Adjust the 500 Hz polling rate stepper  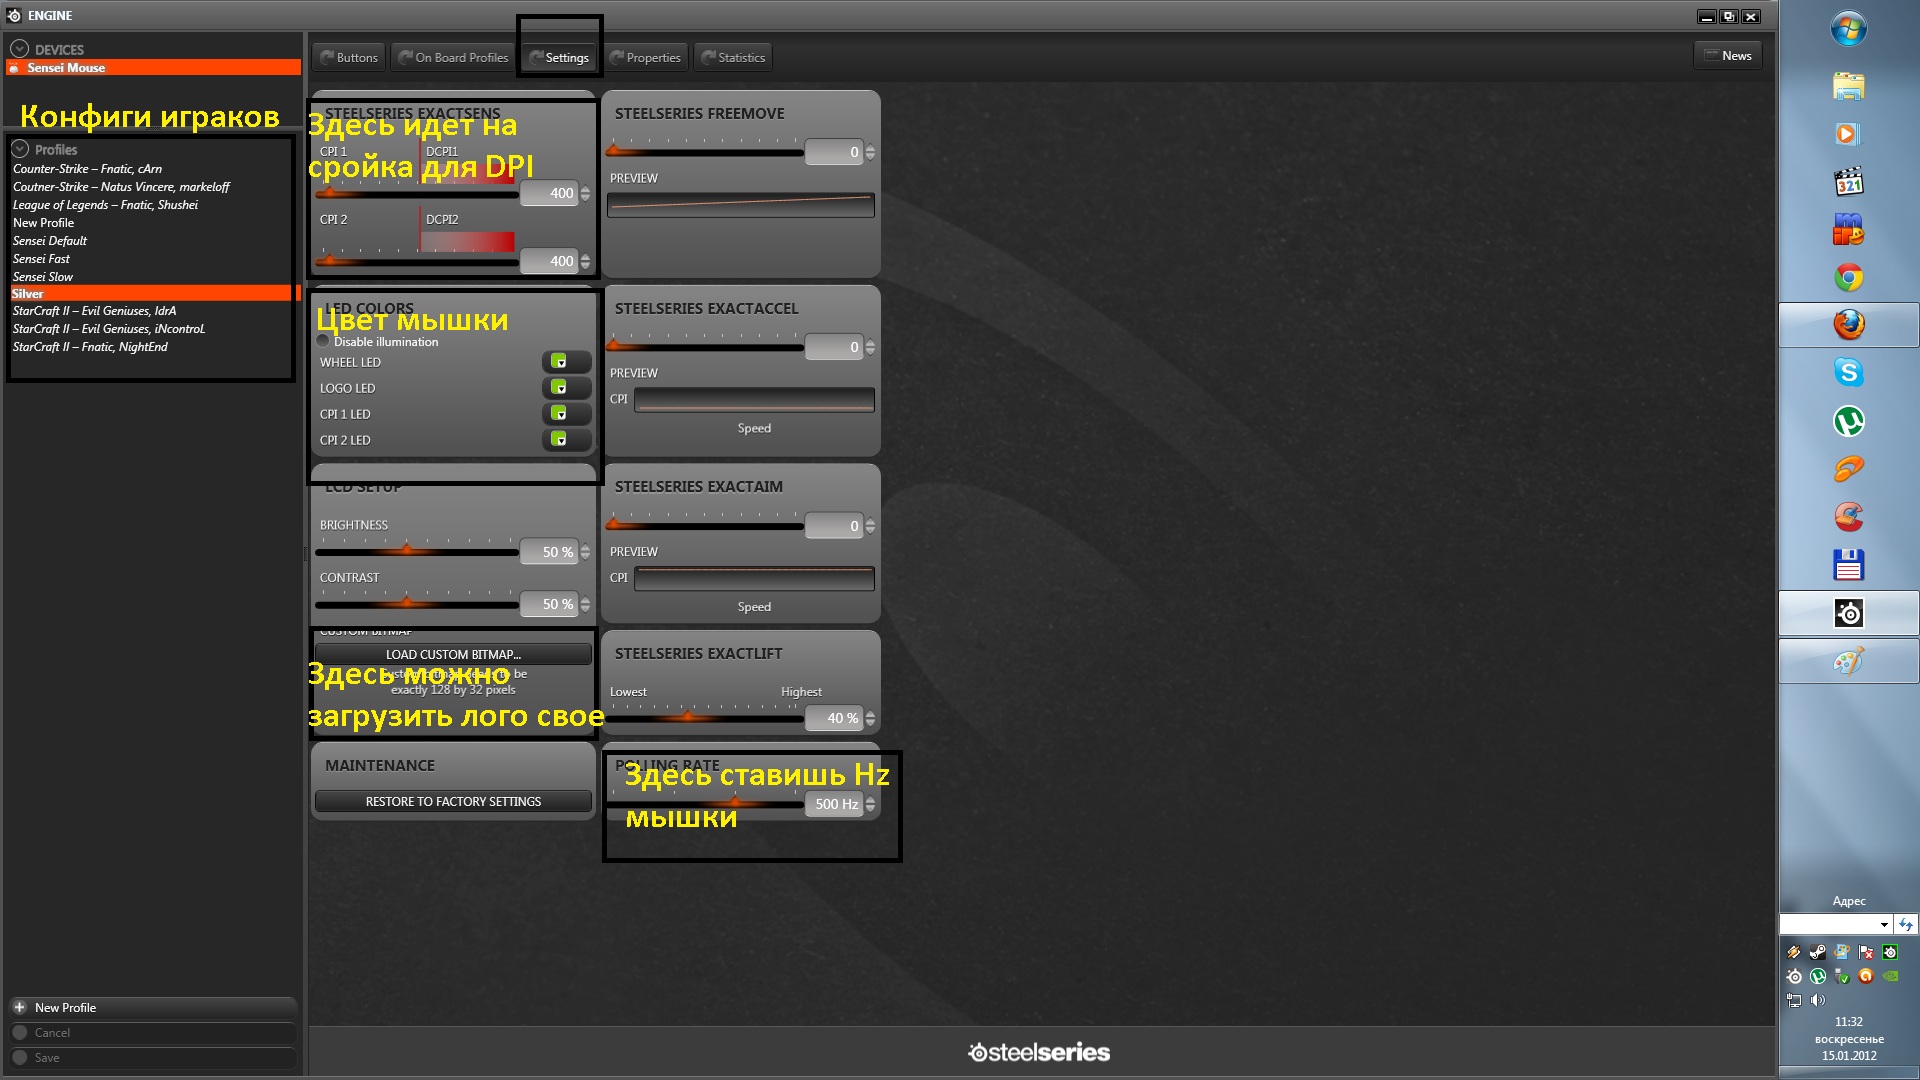870,804
